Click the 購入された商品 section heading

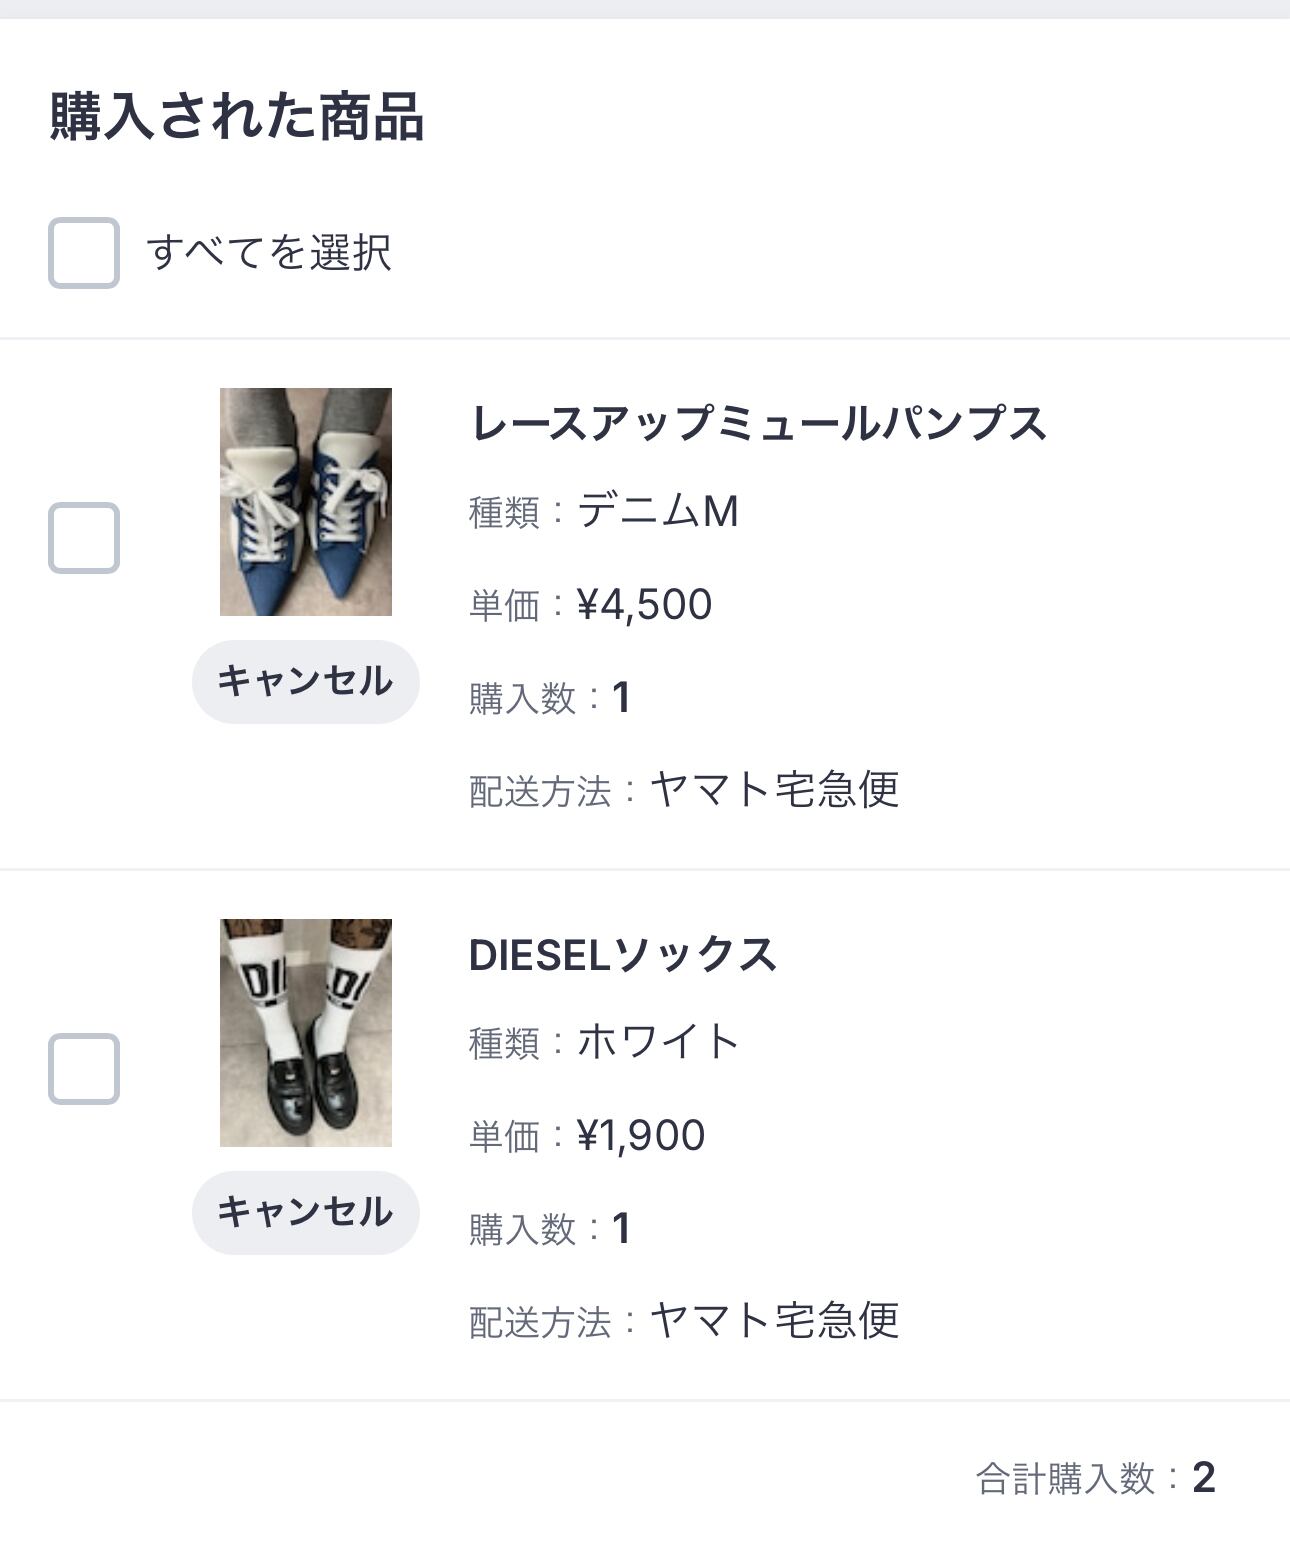237,116
